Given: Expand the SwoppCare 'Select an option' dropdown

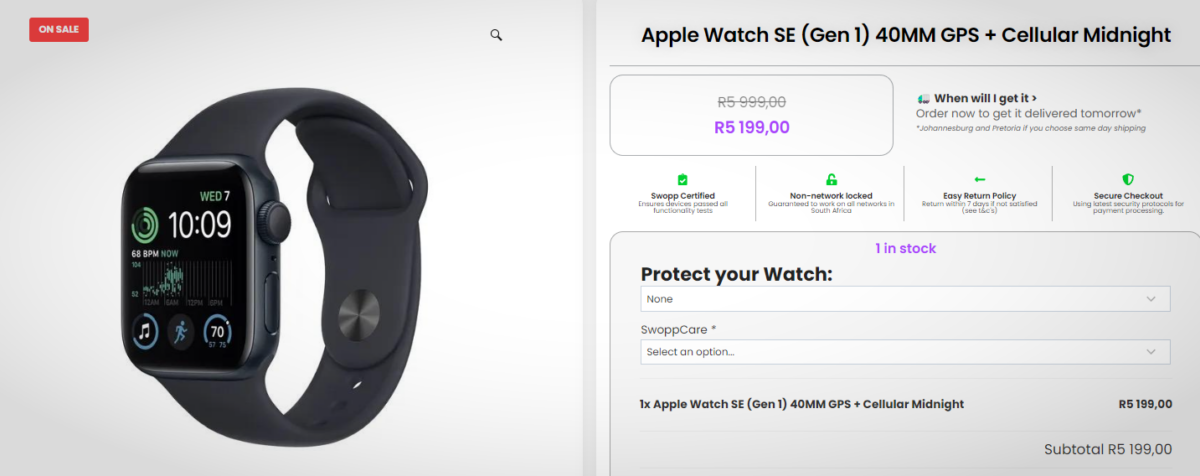Looking at the screenshot, I should pos(905,352).
